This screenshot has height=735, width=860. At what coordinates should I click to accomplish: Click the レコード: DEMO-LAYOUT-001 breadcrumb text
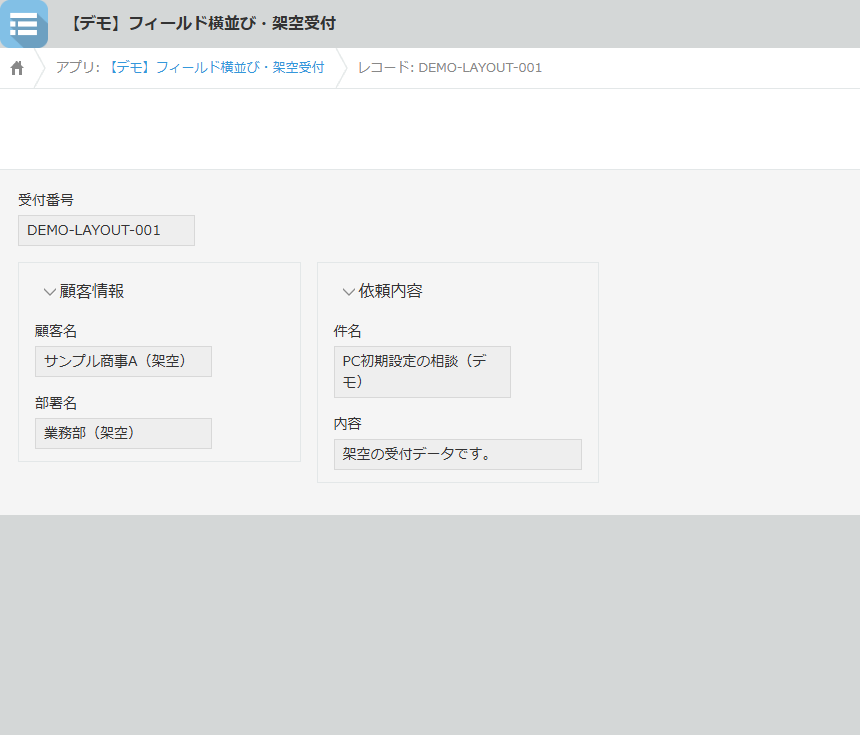(x=450, y=67)
